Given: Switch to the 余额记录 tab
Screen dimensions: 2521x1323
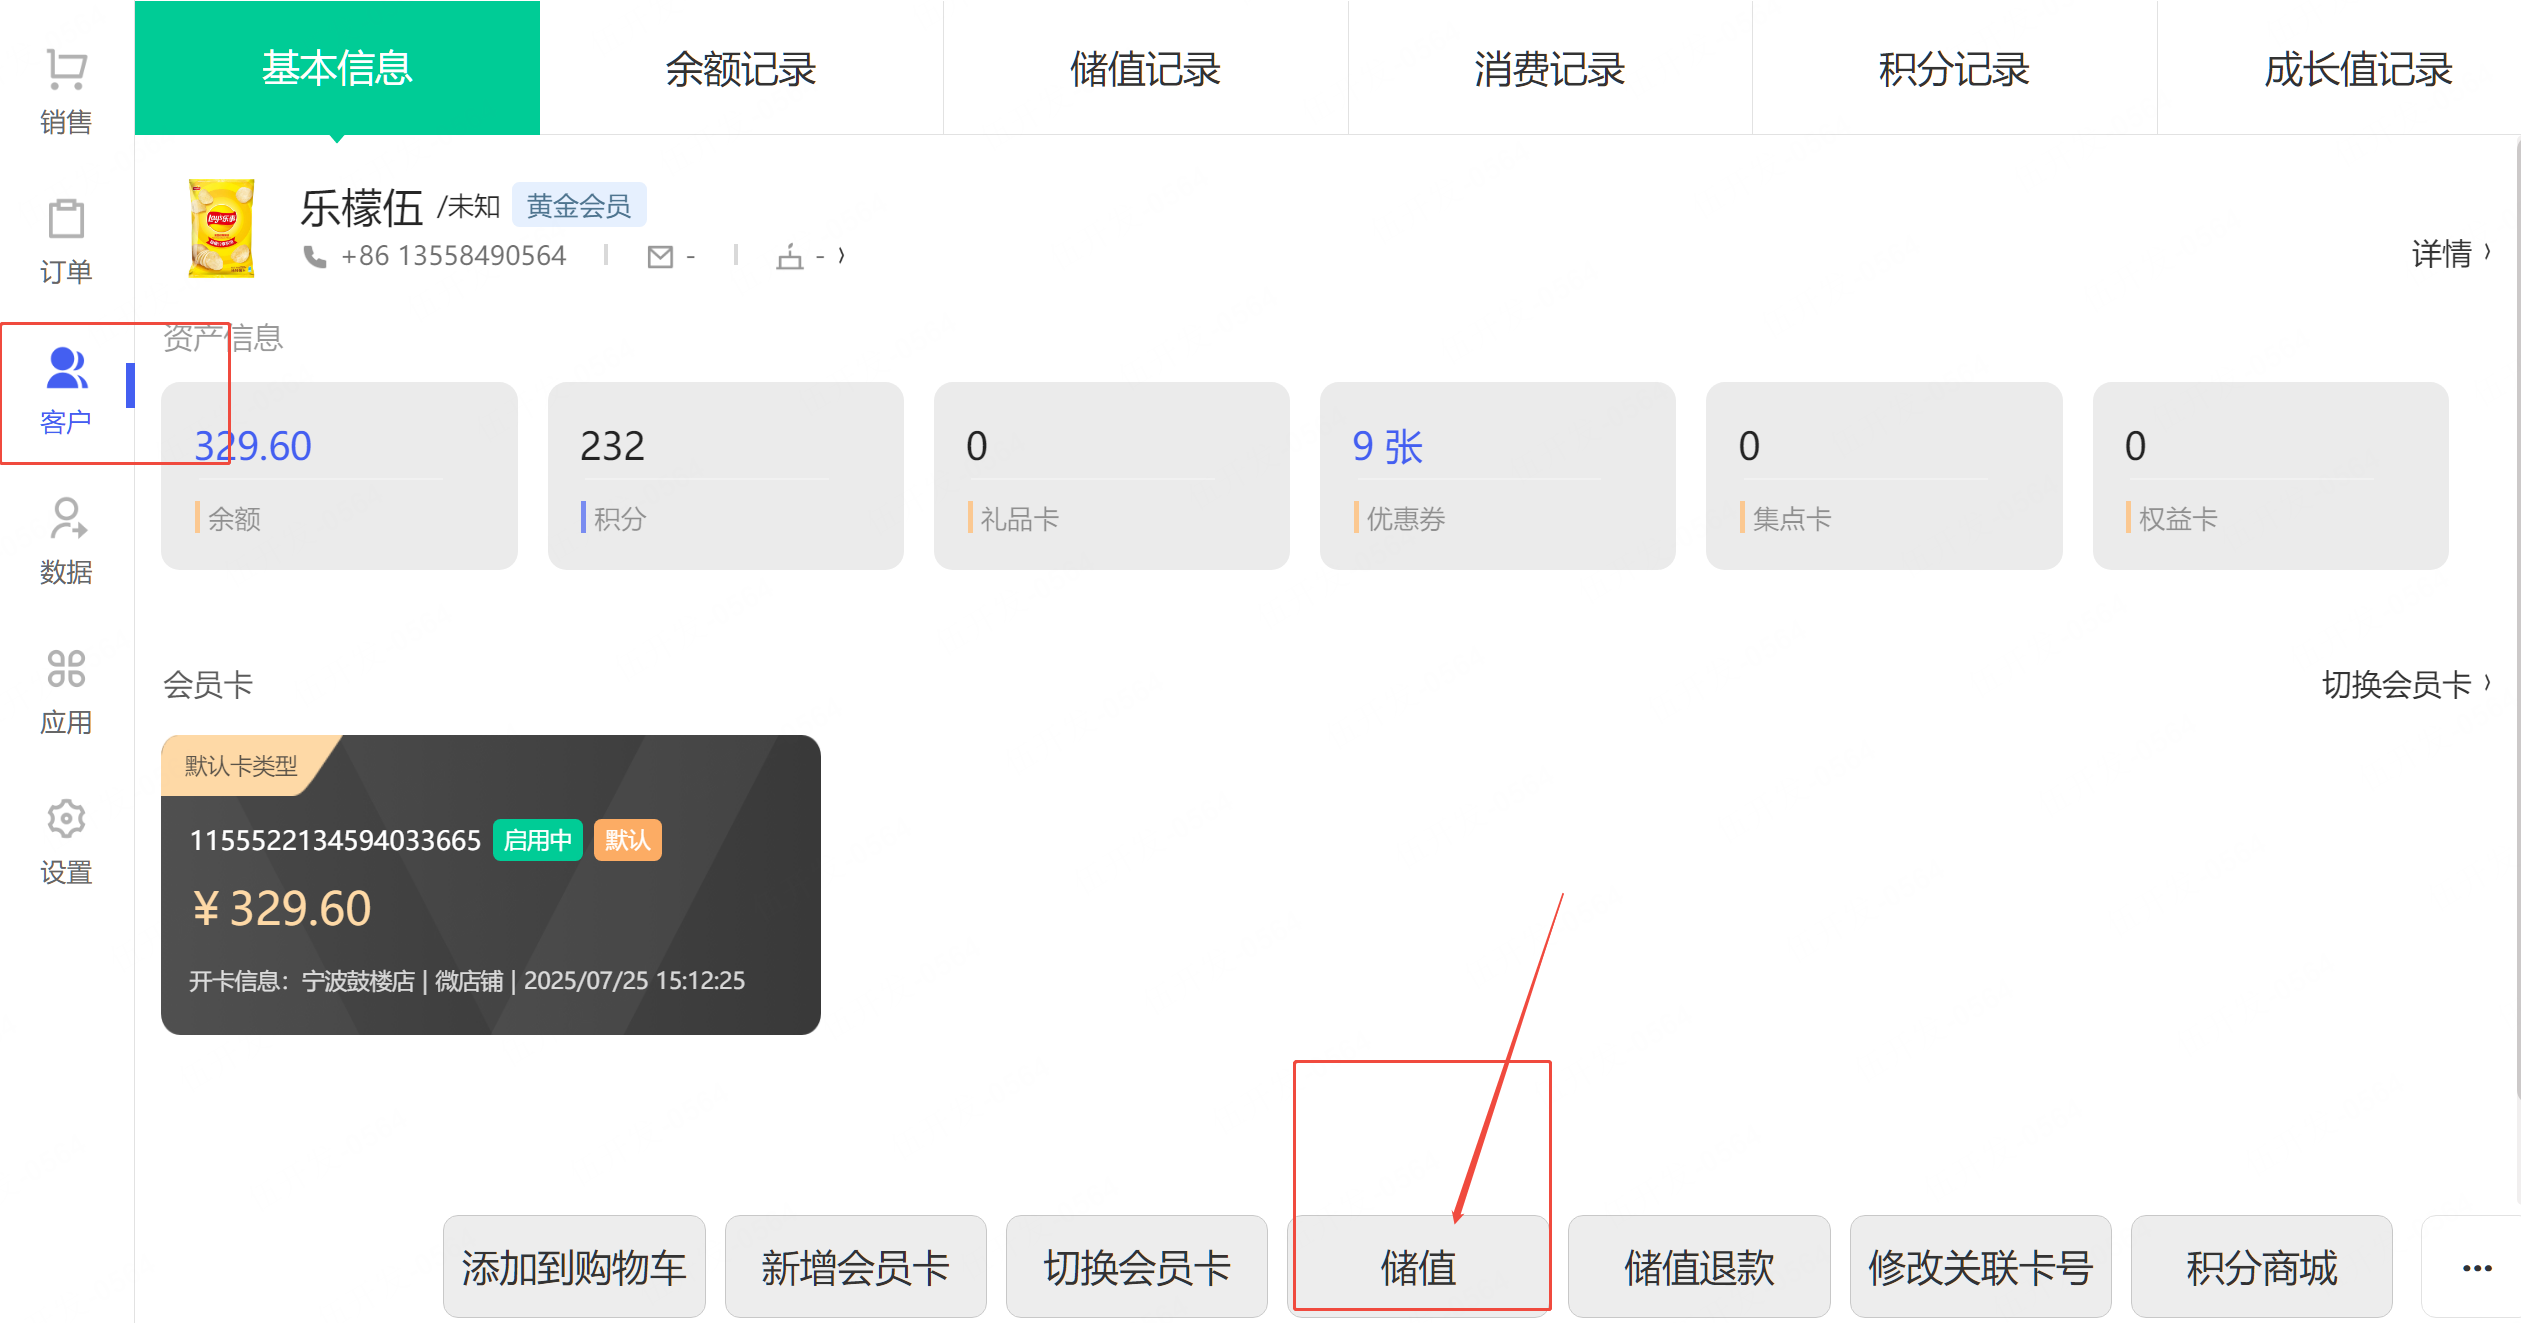Looking at the screenshot, I should point(741,69).
